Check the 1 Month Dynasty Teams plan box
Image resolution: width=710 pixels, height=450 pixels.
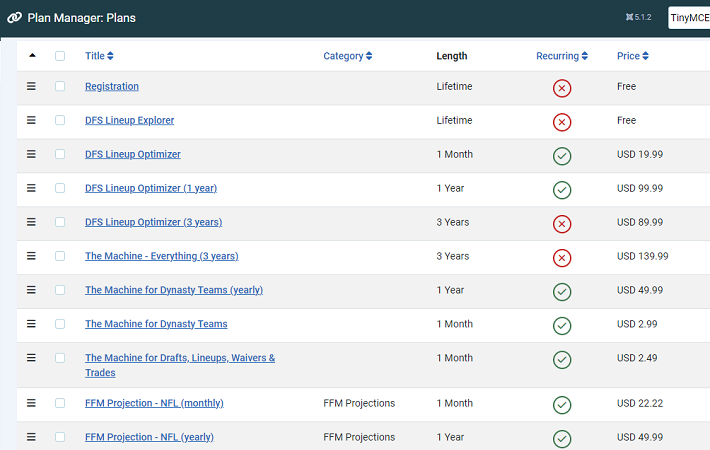point(60,324)
